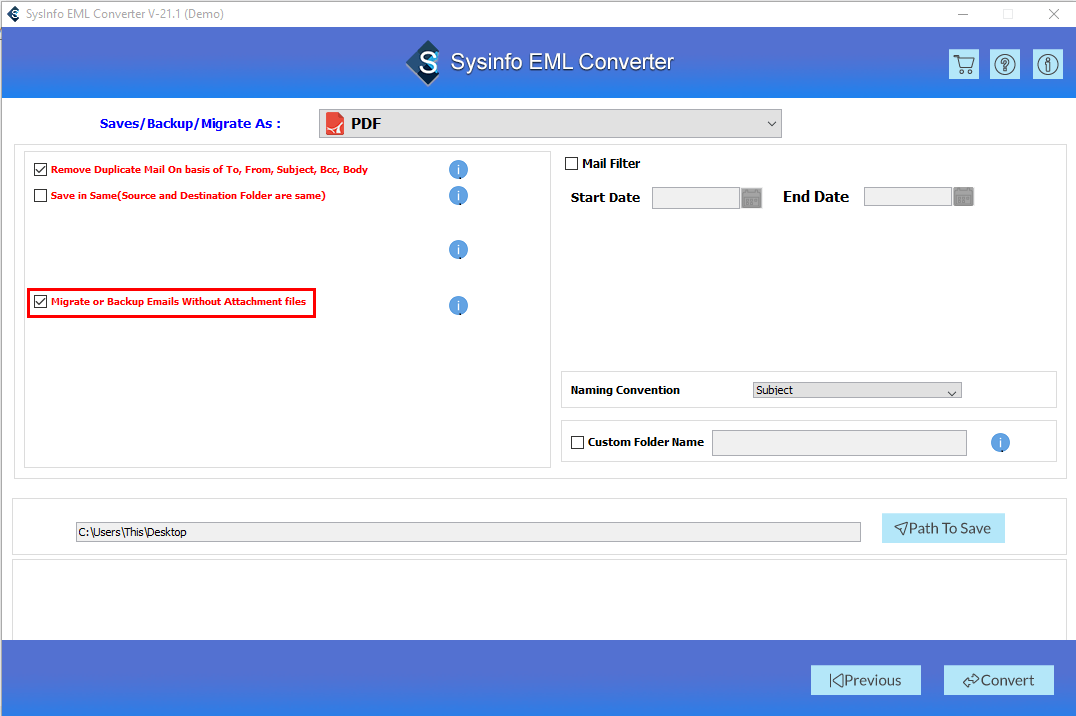
Task: Open the Saves/Backup/Migrate As PDF dropdown
Action: (550, 124)
